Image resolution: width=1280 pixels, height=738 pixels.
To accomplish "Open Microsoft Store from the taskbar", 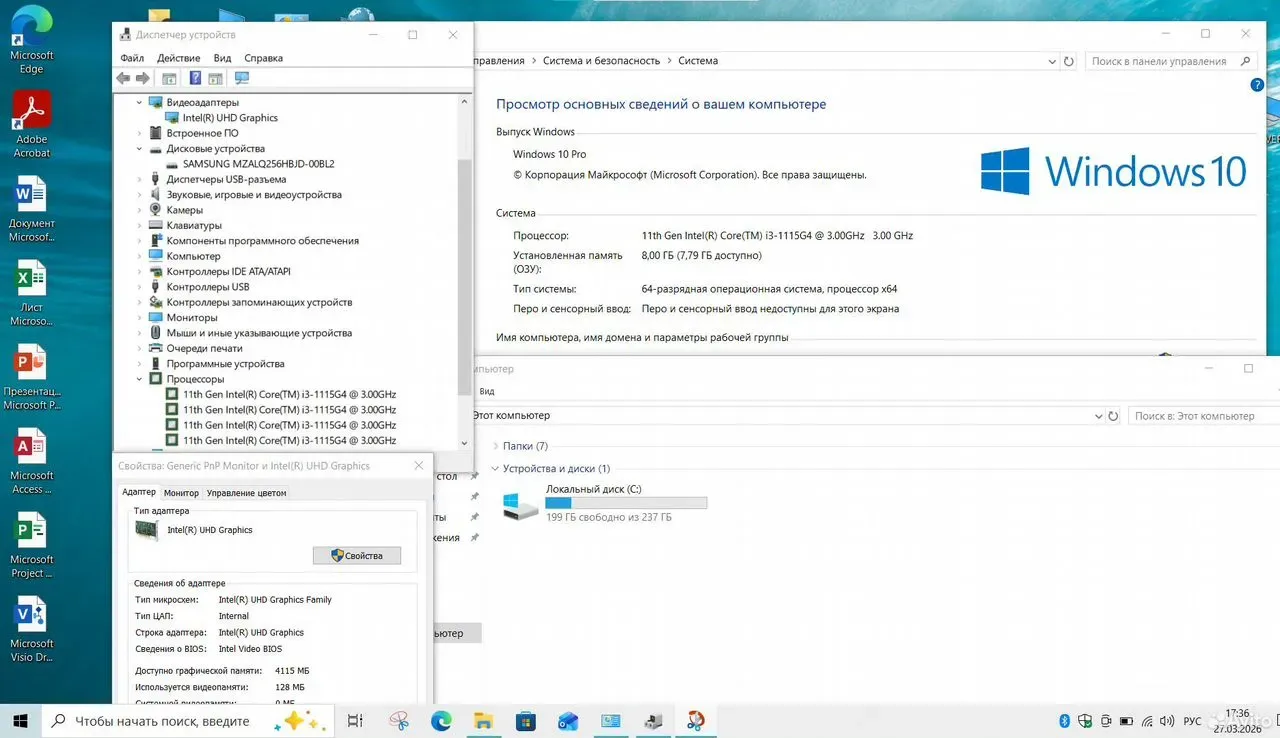I will coord(526,721).
